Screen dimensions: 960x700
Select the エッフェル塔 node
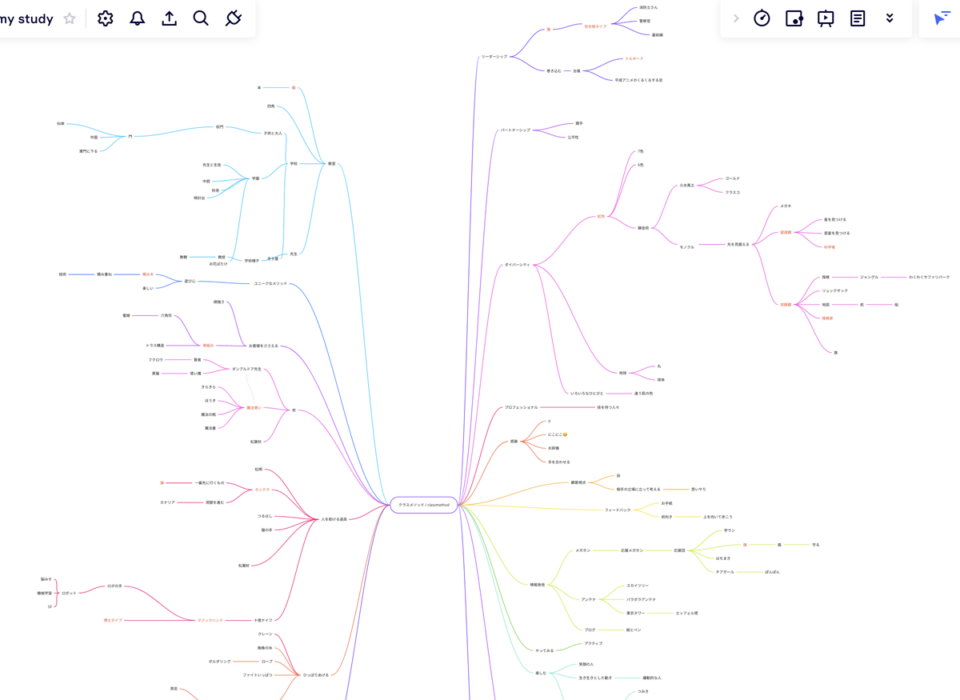(687, 613)
